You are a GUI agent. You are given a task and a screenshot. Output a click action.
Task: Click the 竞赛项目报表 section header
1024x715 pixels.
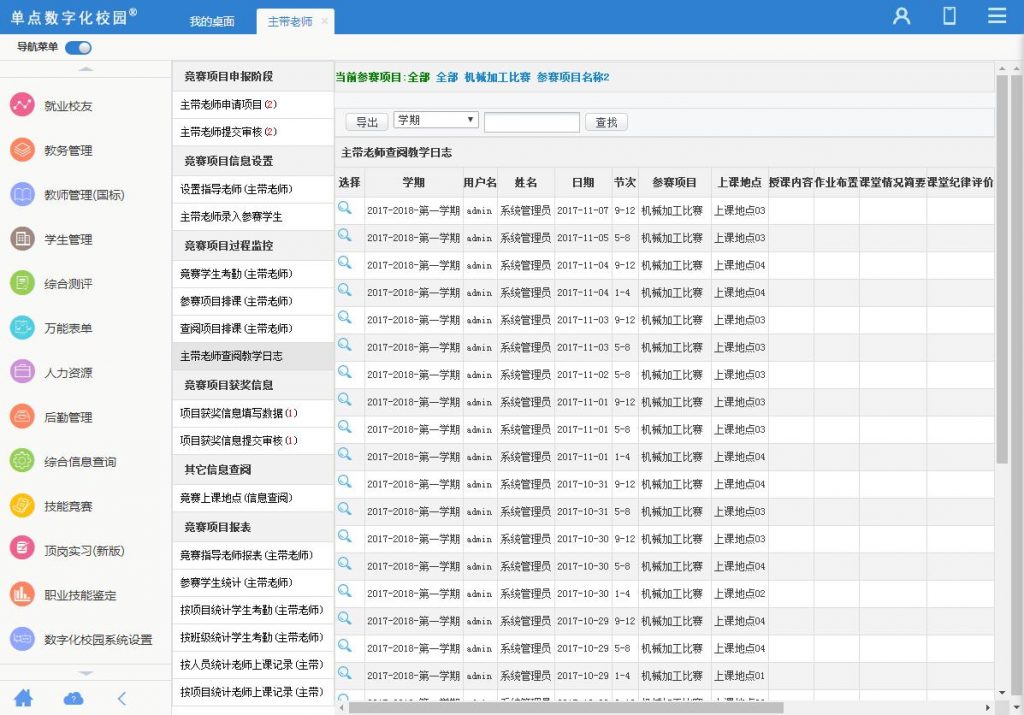click(253, 528)
